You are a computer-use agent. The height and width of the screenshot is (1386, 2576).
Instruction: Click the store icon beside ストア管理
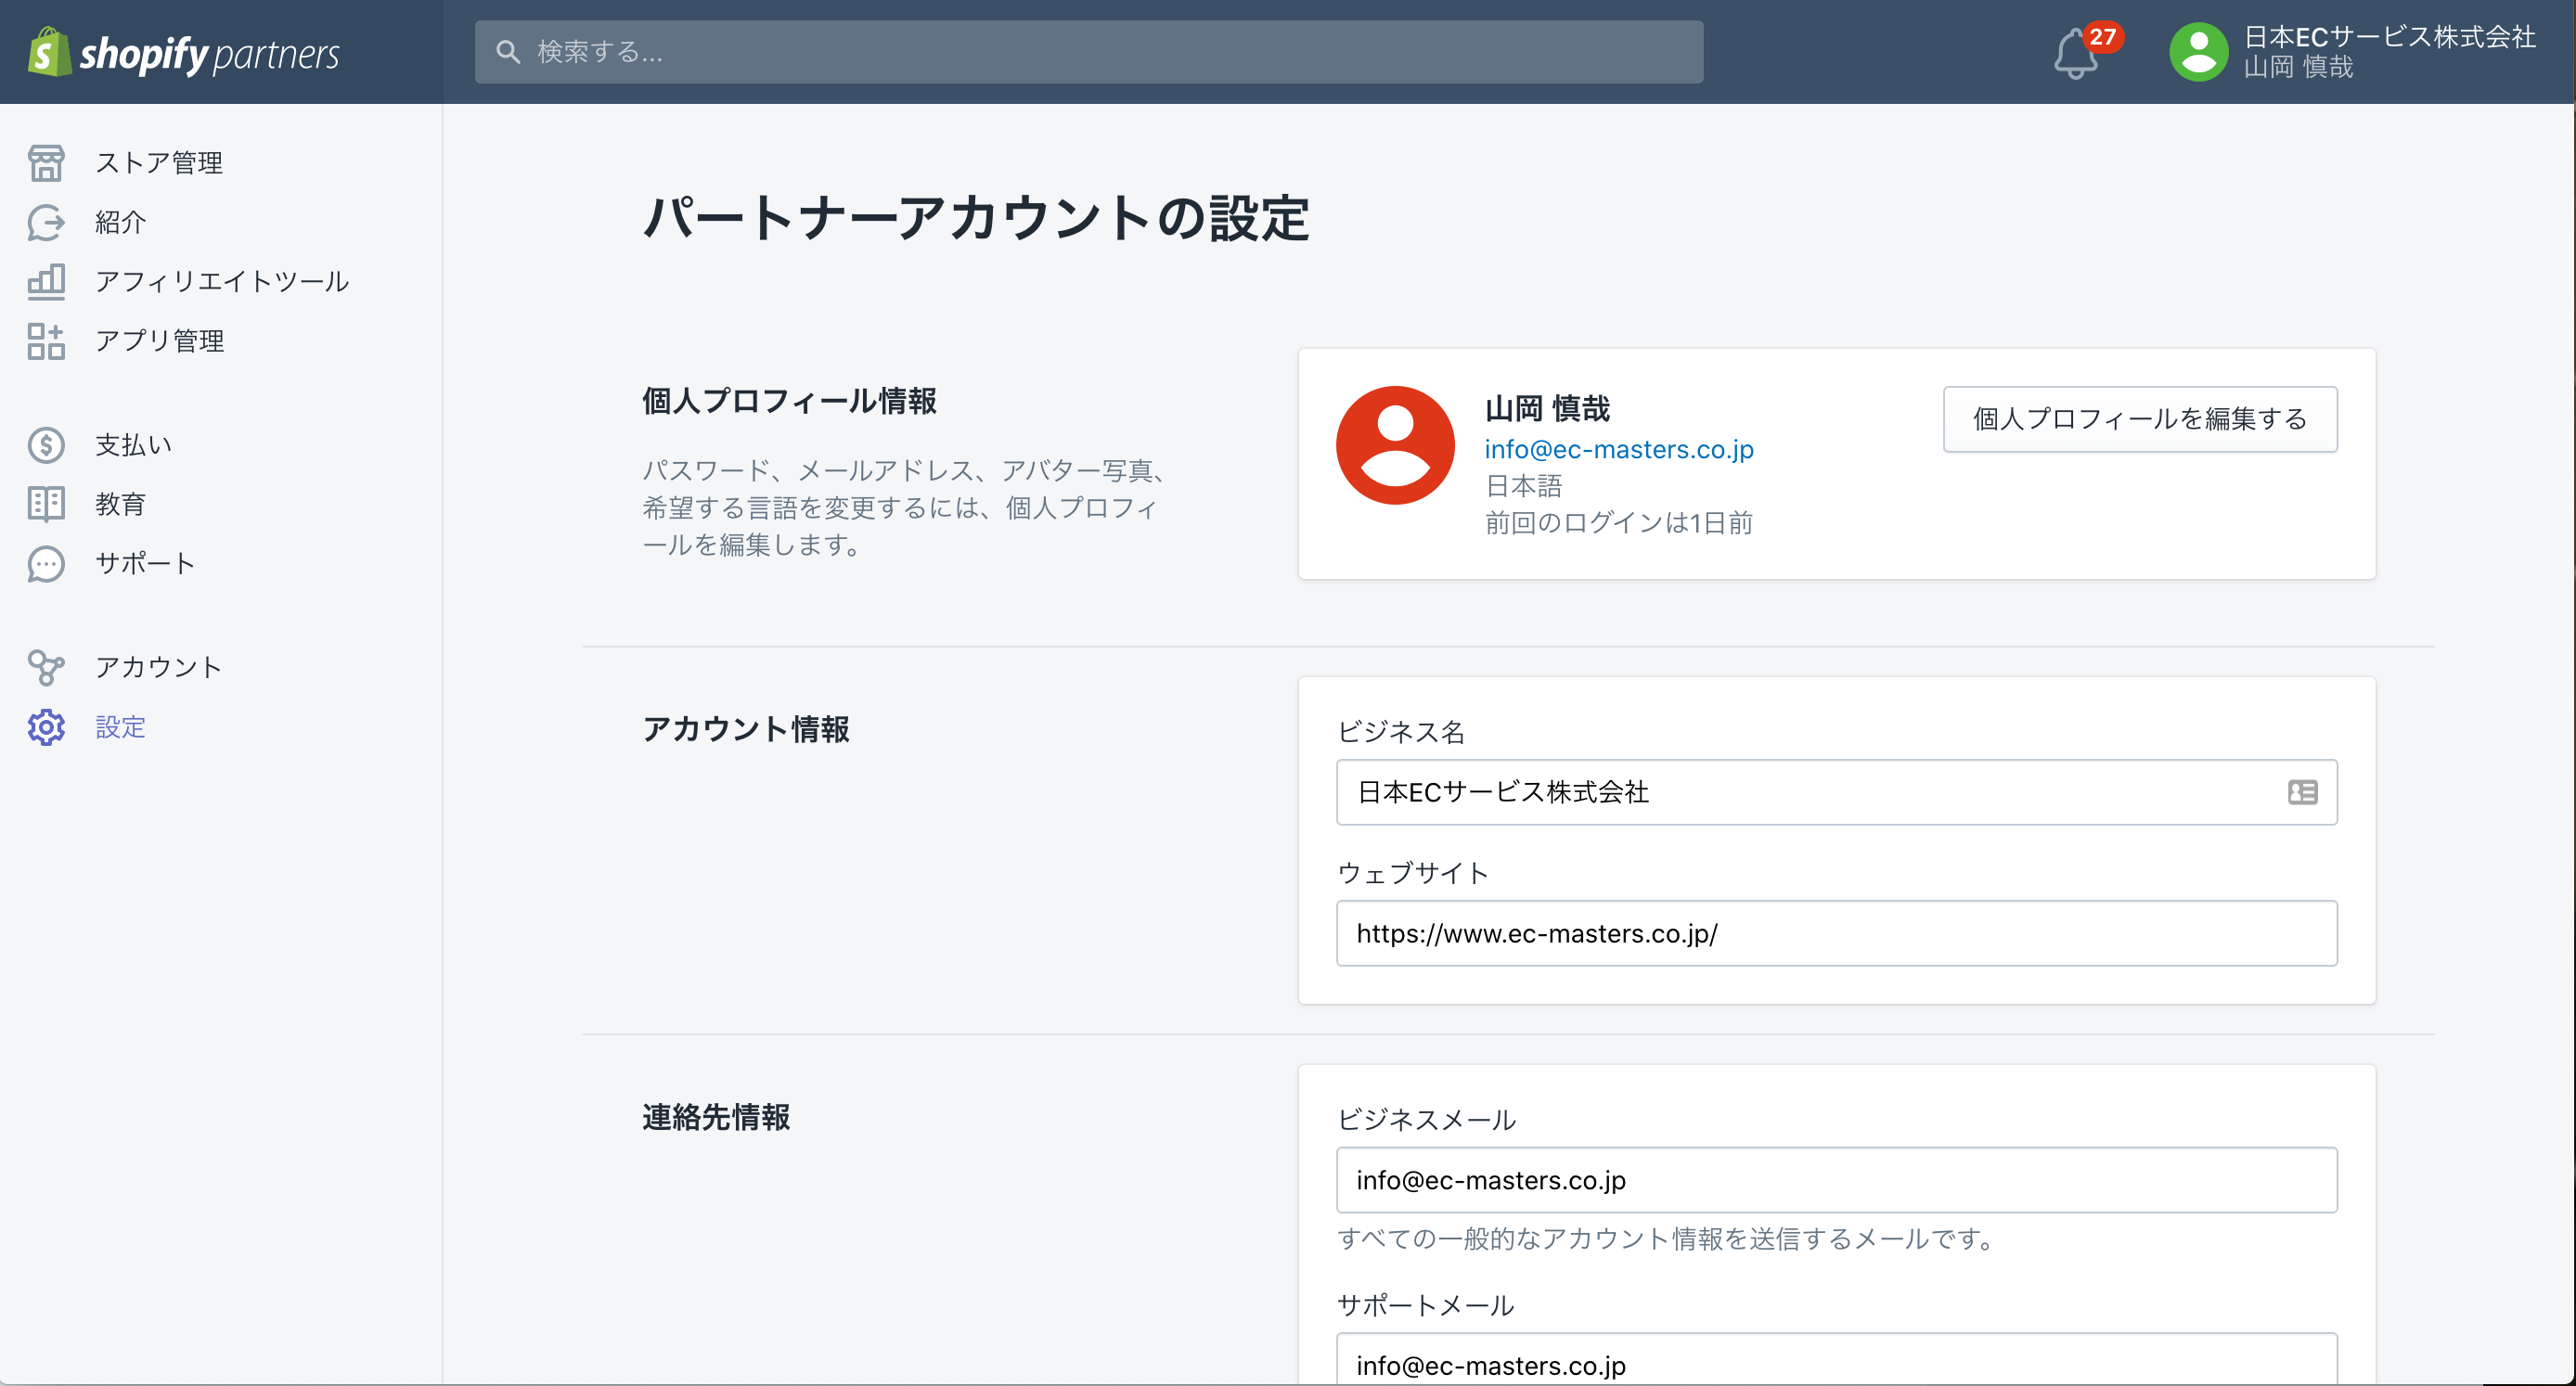(x=46, y=163)
